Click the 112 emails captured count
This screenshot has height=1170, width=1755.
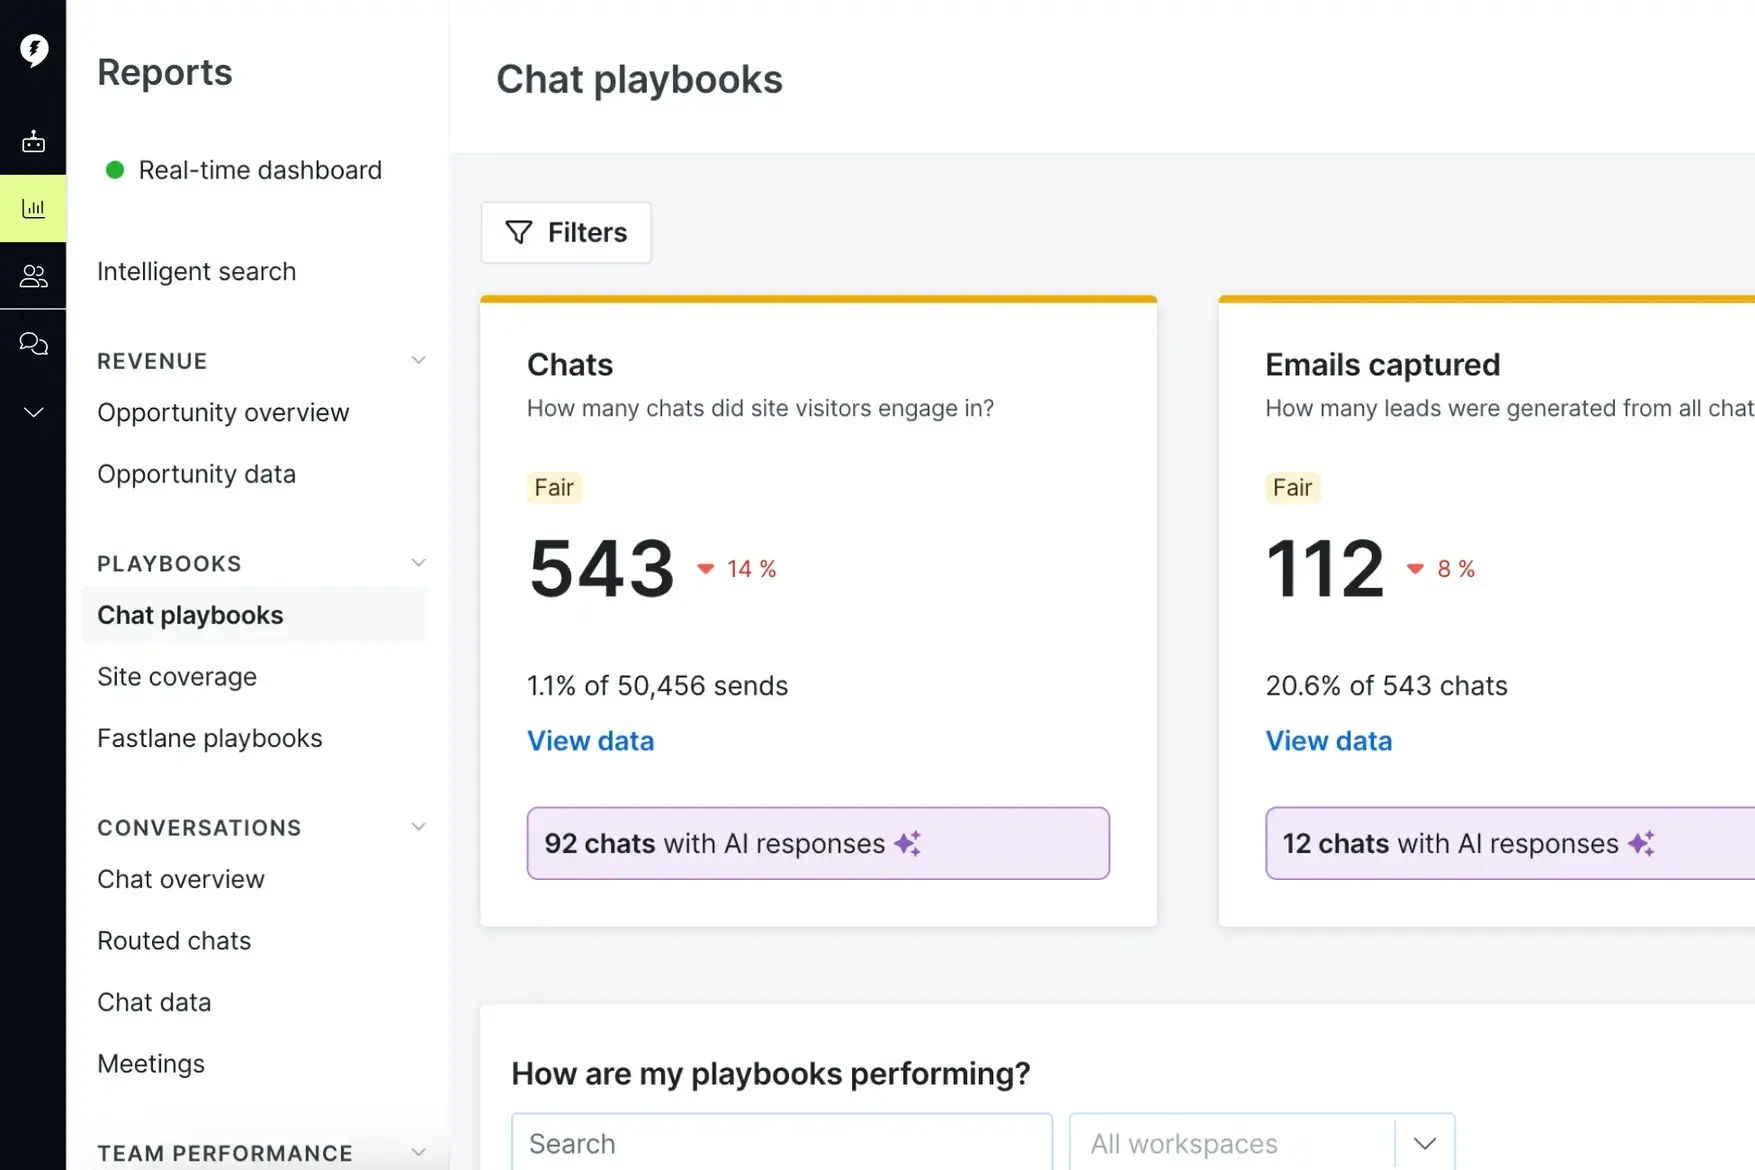(1325, 568)
